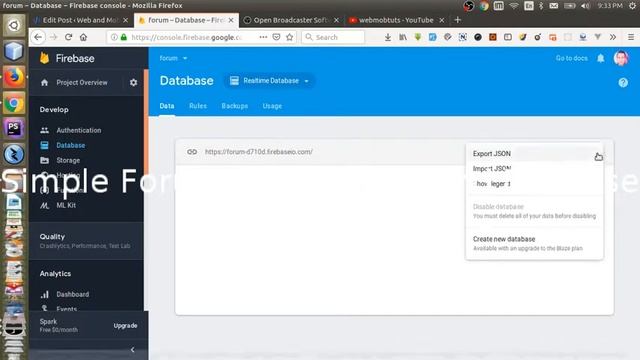
Task: Collapse the sidebar with the chevron
Action: pos(132,350)
